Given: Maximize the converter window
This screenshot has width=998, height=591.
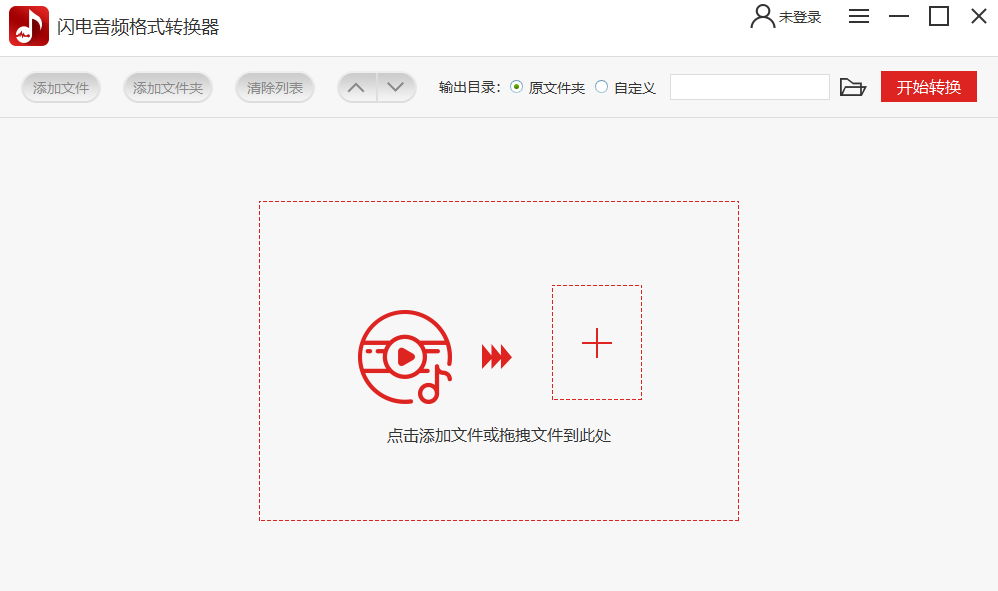Looking at the screenshot, I should [939, 16].
